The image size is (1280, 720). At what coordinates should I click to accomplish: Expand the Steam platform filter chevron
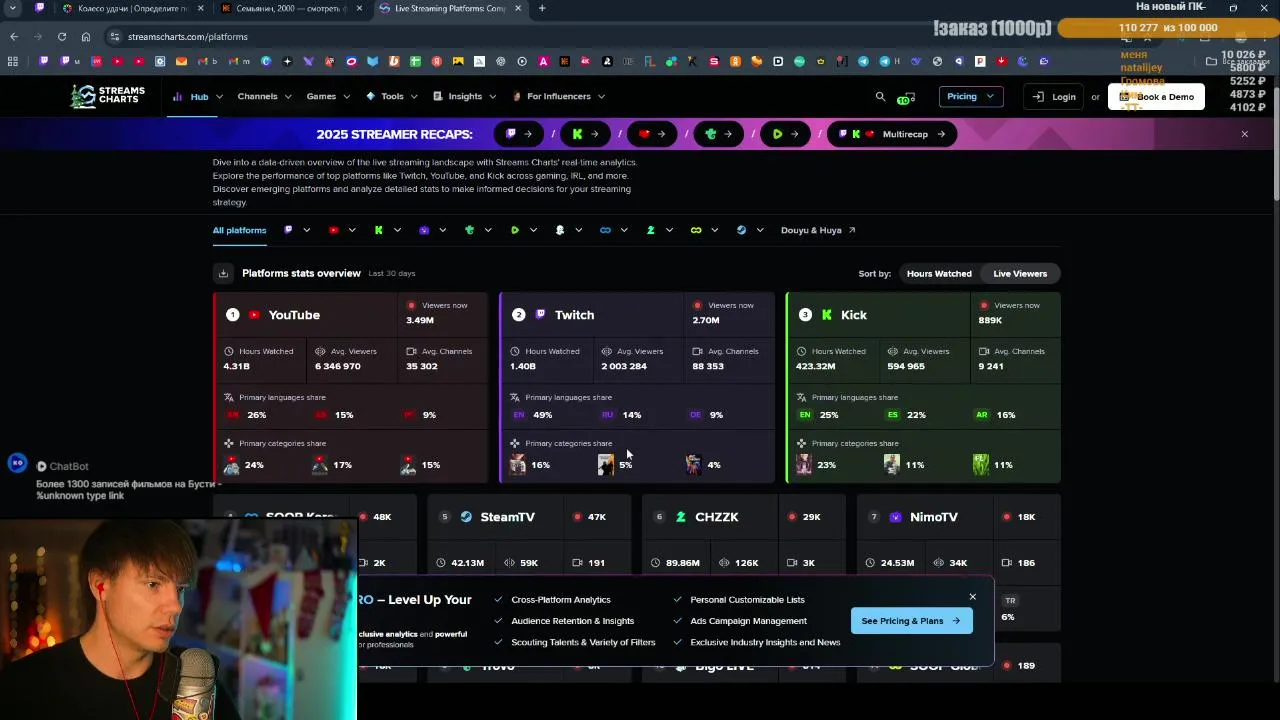760,230
